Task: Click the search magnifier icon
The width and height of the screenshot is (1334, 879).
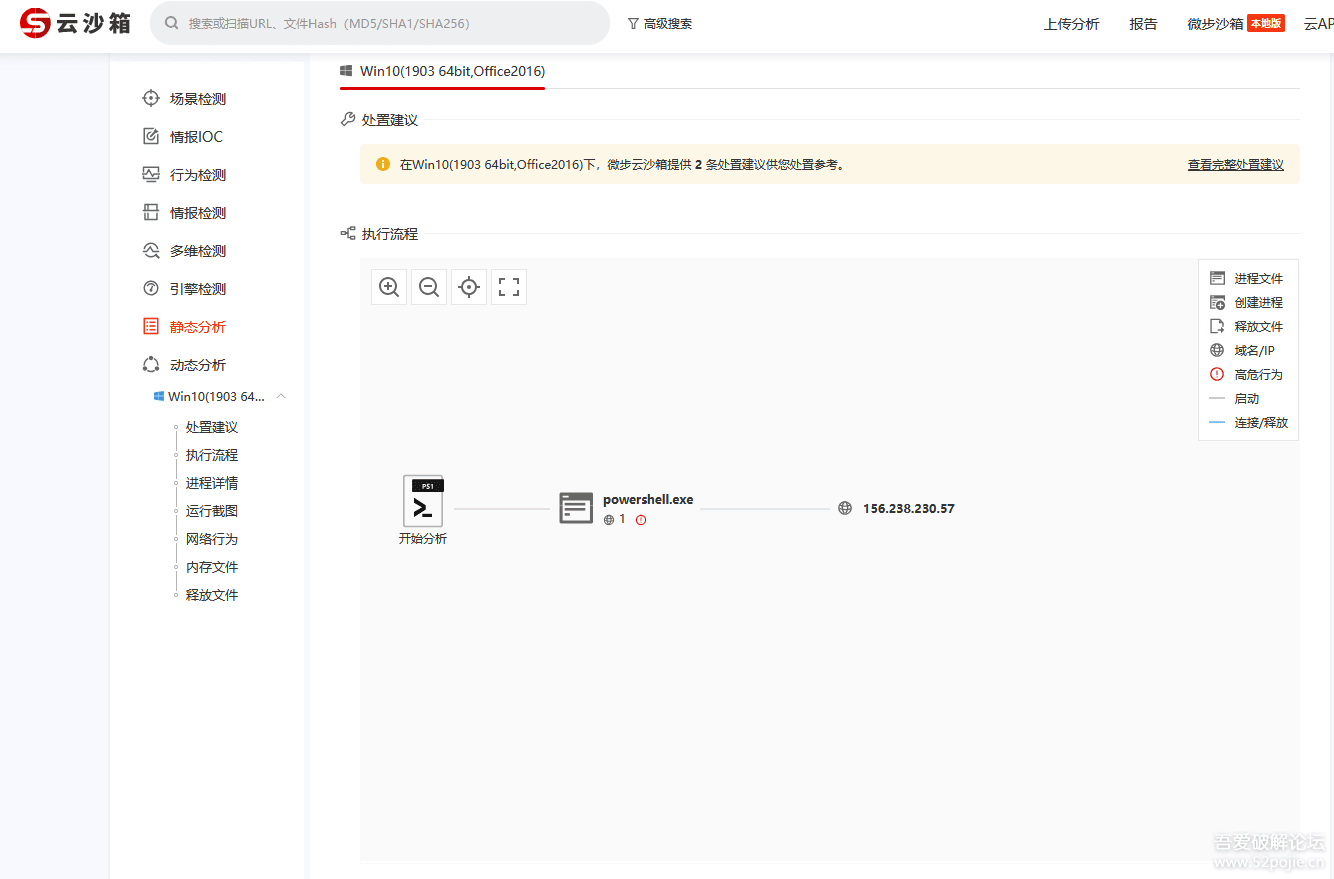Action: pyautogui.click(x=172, y=23)
